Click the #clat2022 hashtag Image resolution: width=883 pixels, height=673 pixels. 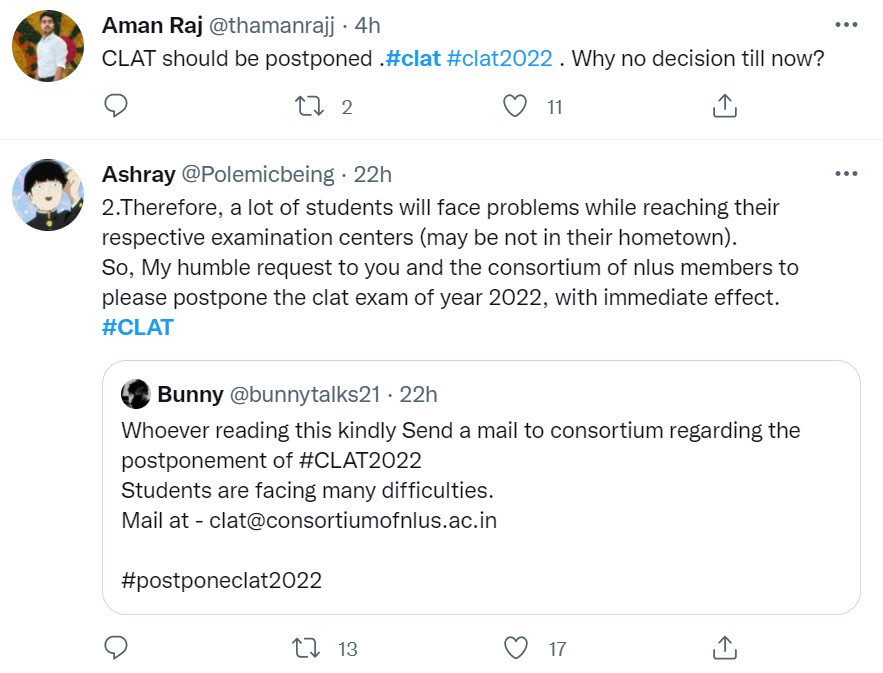point(499,58)
